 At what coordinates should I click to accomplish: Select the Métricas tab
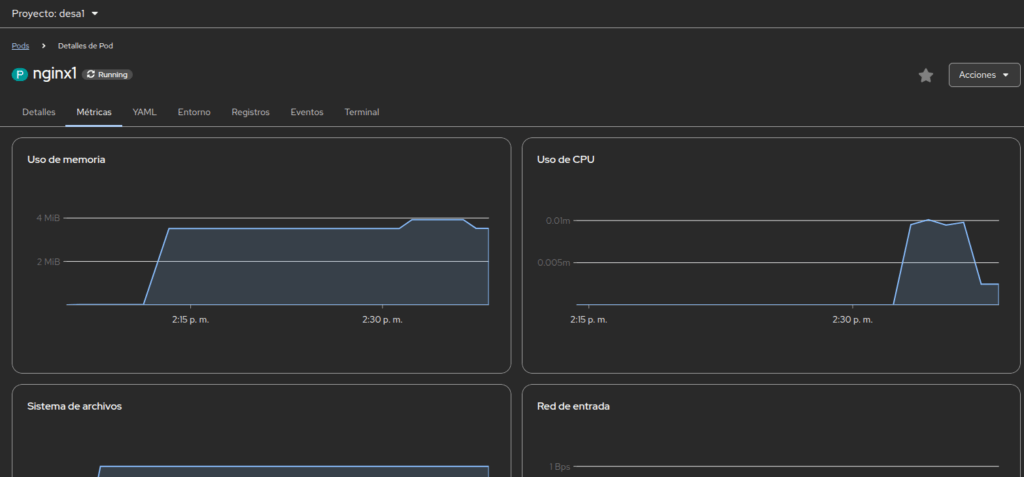(x=94, y=112)
